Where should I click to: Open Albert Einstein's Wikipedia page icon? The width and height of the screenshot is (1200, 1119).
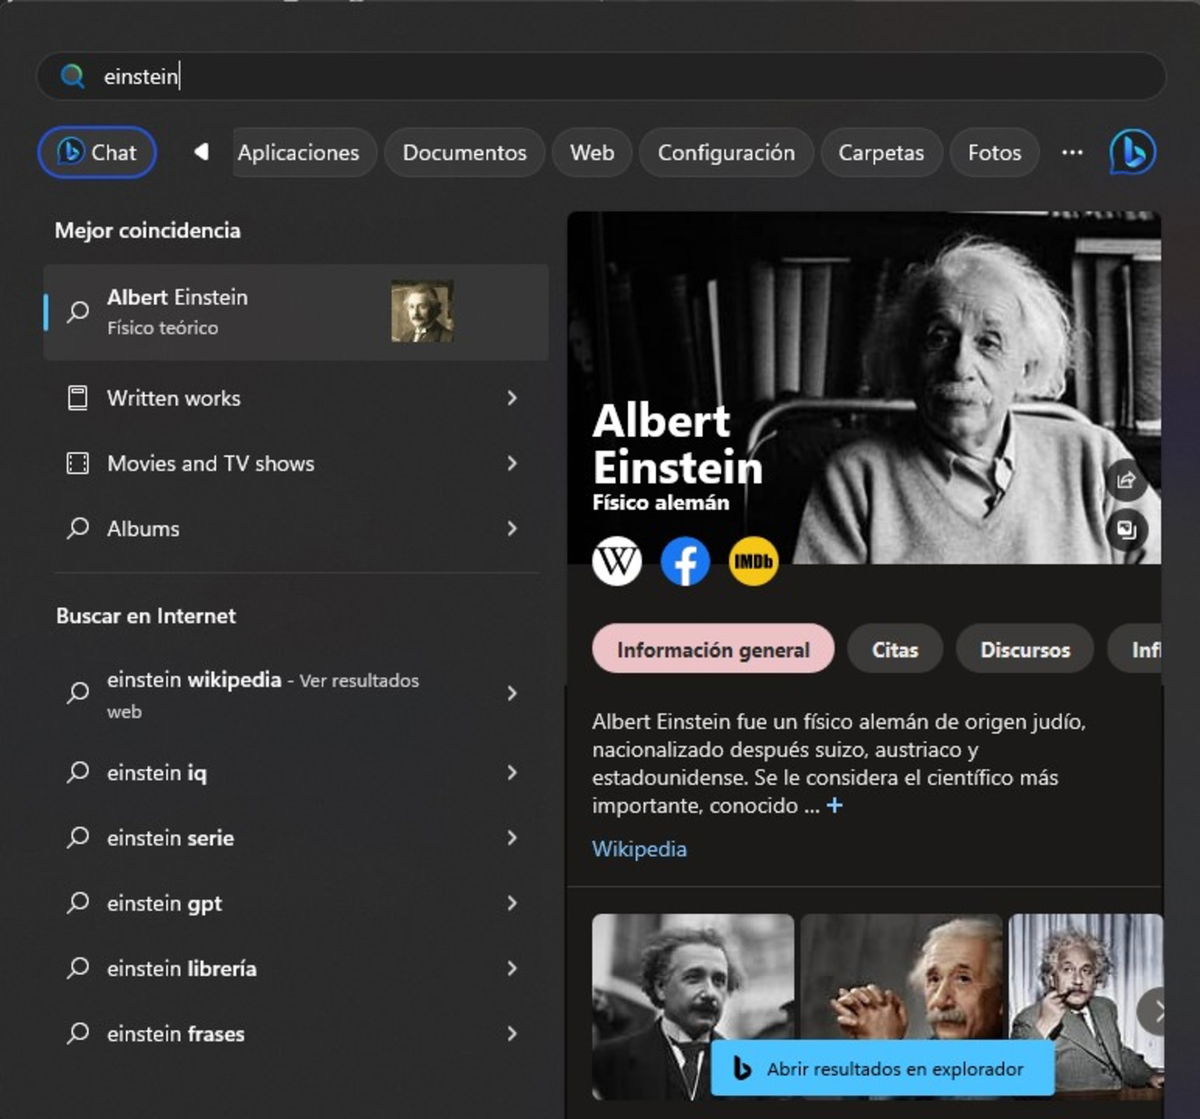coord(617,561)
